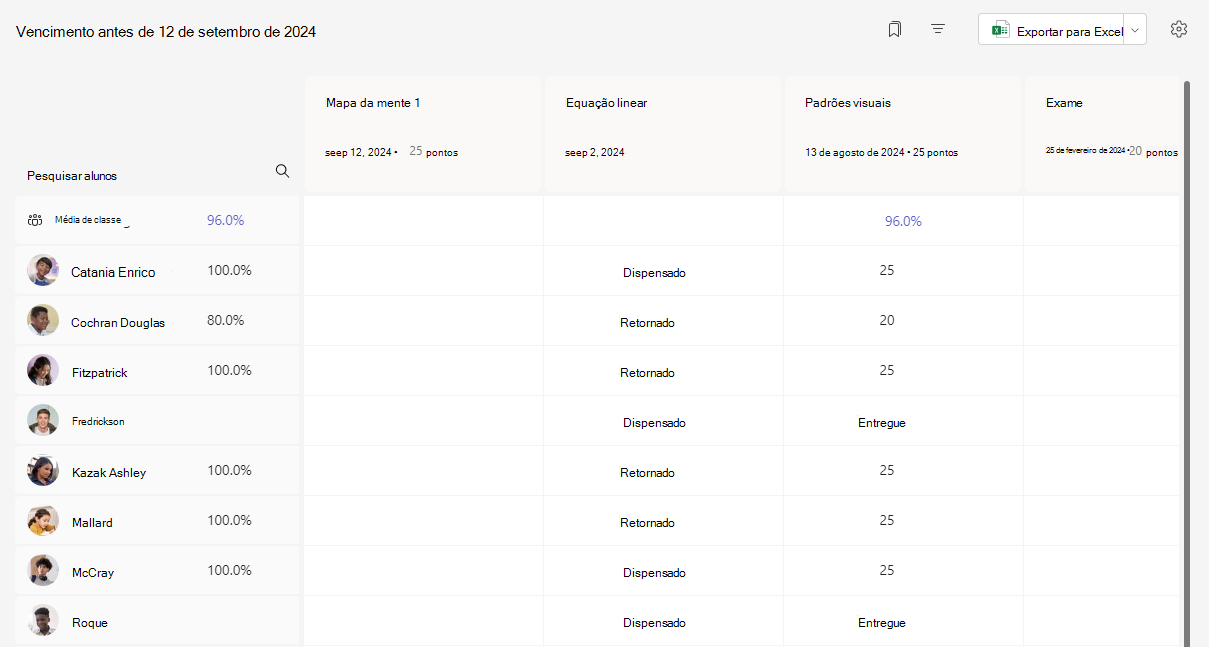Click Cochran Douglas's score of 20
This screenshot has height=647, width=1209.
pos(887,321)
